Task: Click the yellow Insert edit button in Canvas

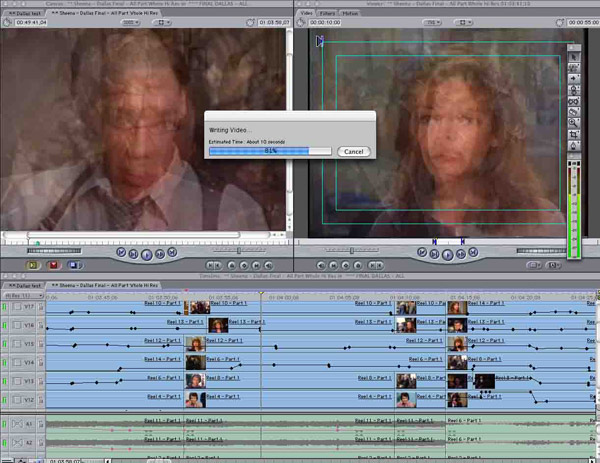Action: point(33,265)
